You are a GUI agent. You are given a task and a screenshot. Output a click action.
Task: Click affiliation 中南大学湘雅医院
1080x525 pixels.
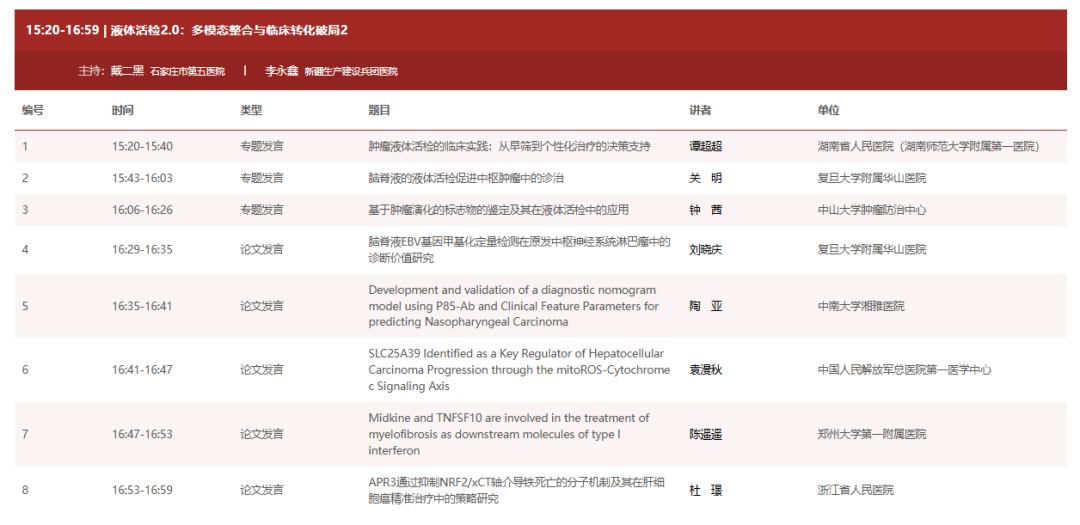point(861,306)
